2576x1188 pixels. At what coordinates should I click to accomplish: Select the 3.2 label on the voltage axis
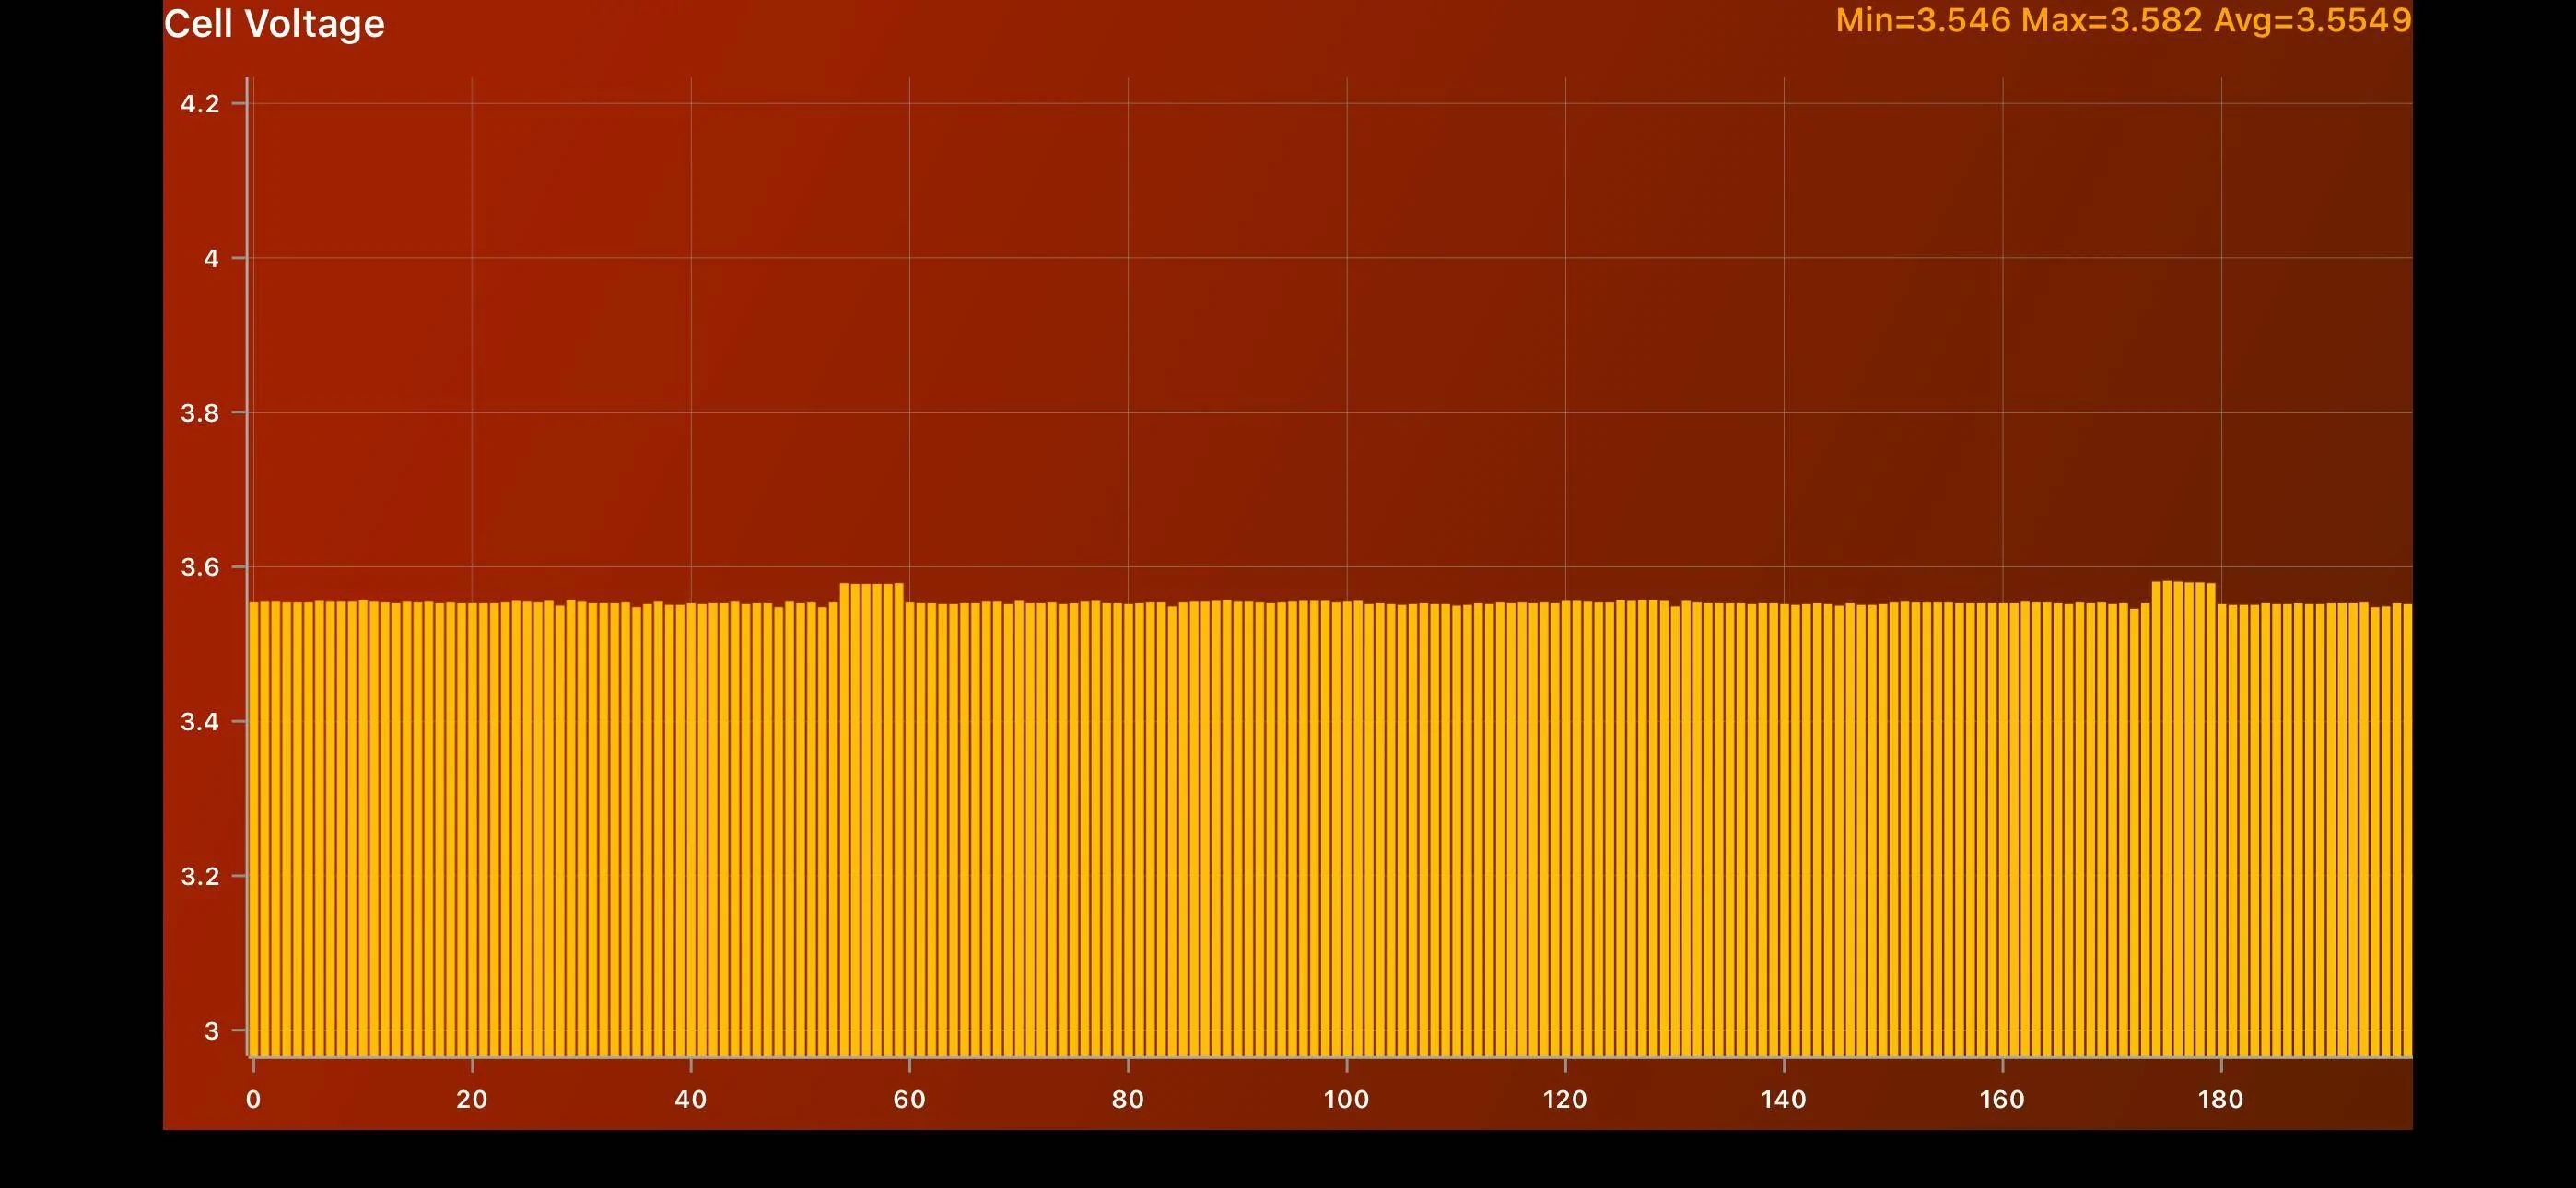coord(200,876)
